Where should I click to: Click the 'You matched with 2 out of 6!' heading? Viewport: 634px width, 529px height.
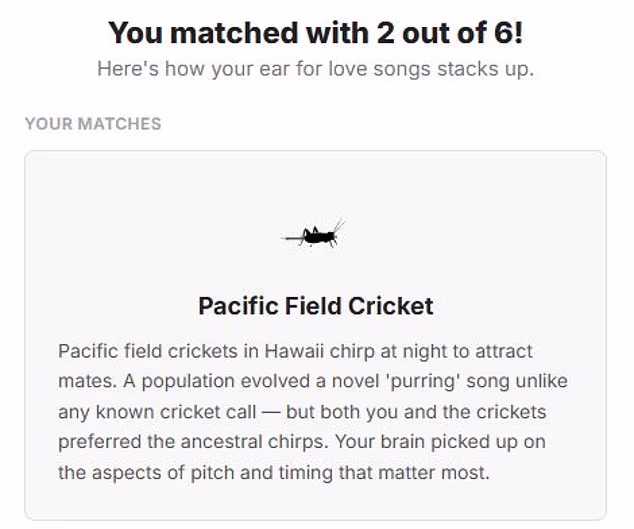point(315,33)
